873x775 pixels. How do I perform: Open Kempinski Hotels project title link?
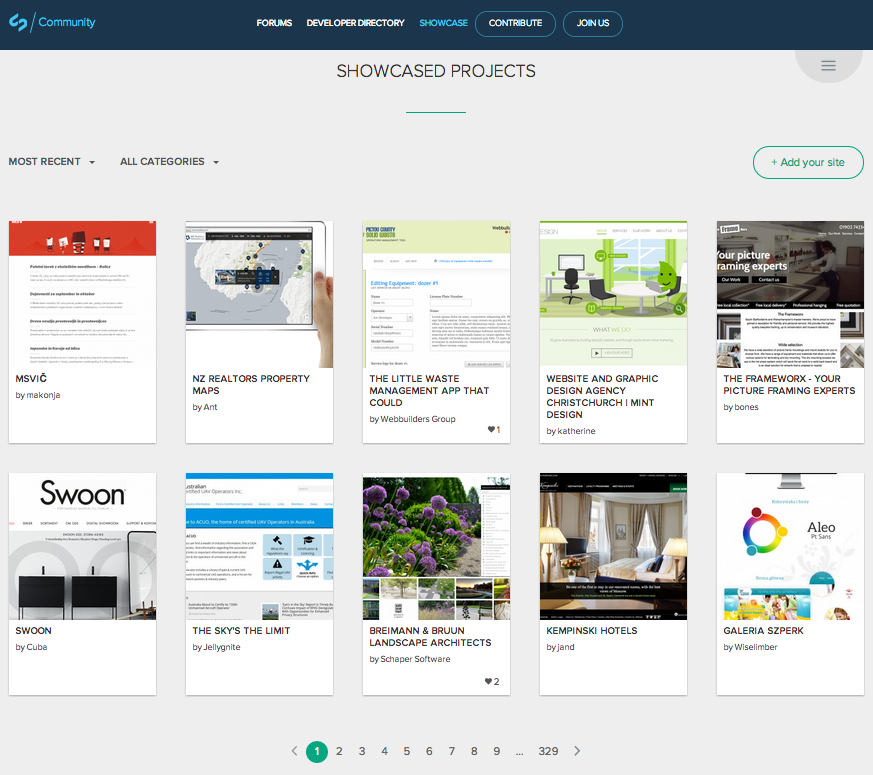point(592,631)
